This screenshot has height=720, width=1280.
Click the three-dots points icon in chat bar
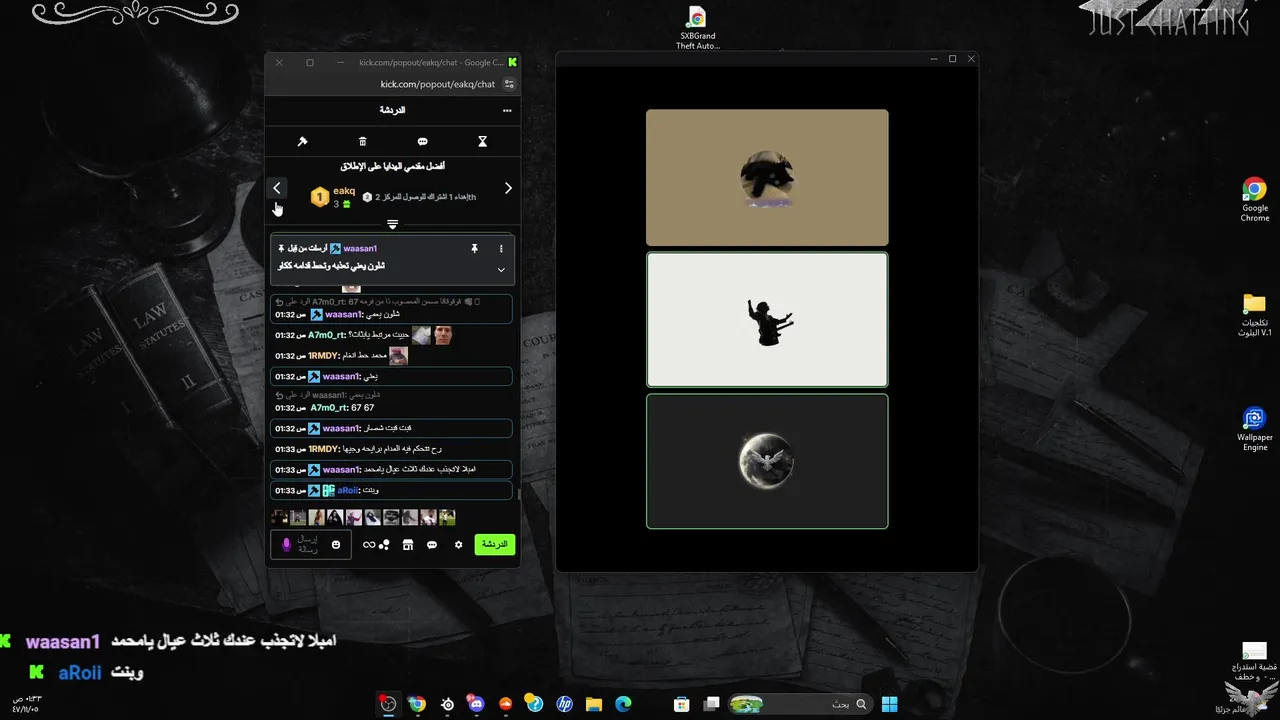[x=384, y=545]
